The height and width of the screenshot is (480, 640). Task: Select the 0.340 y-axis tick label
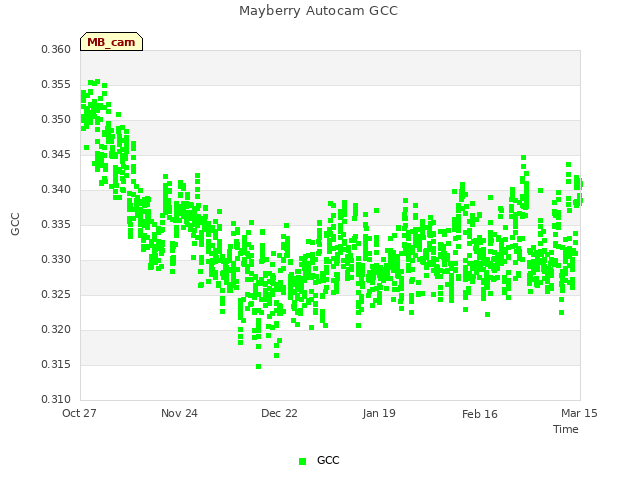click(56, 189)
